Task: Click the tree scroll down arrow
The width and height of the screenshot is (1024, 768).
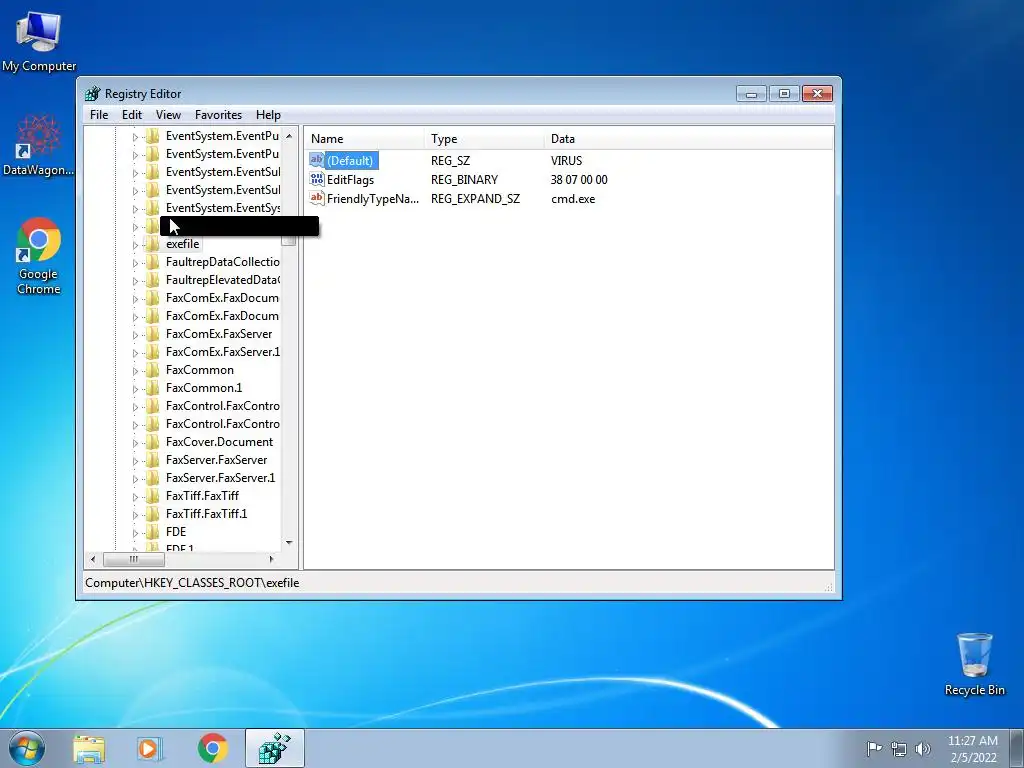Action: (x=289, y=543)
